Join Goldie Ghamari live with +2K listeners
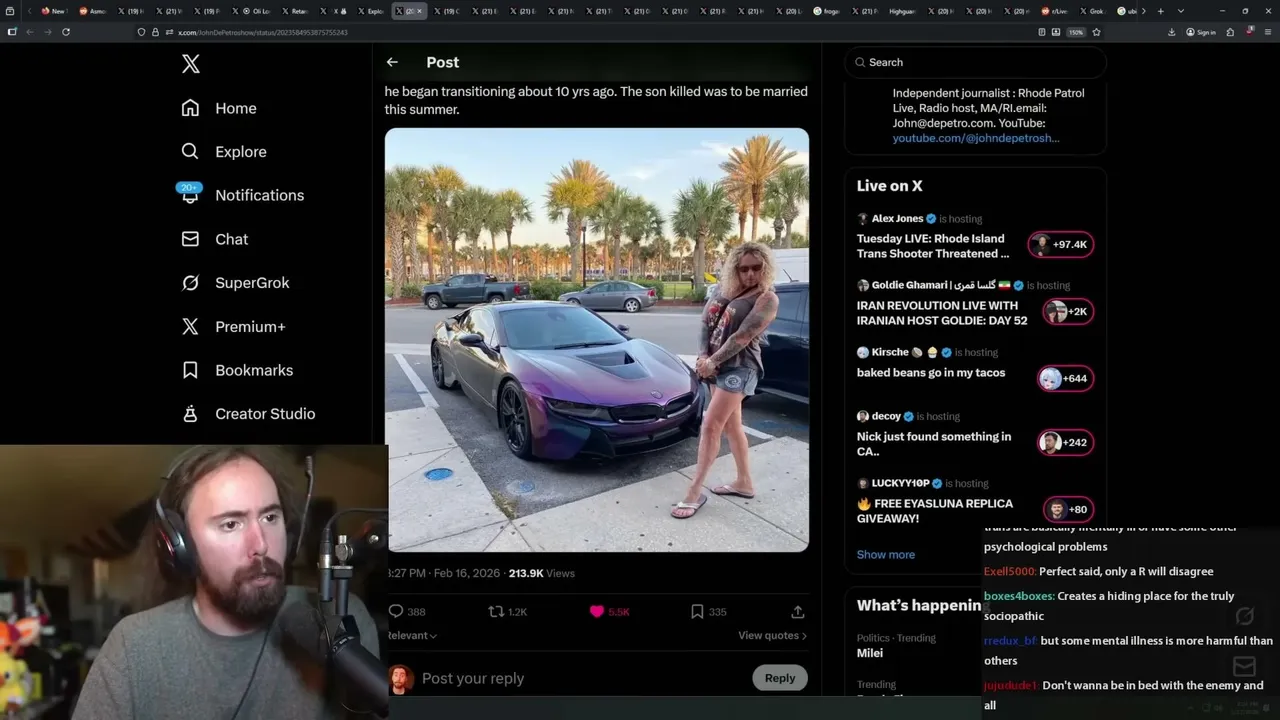This screenshot has height=720, width=1280. click(1067, 312)
